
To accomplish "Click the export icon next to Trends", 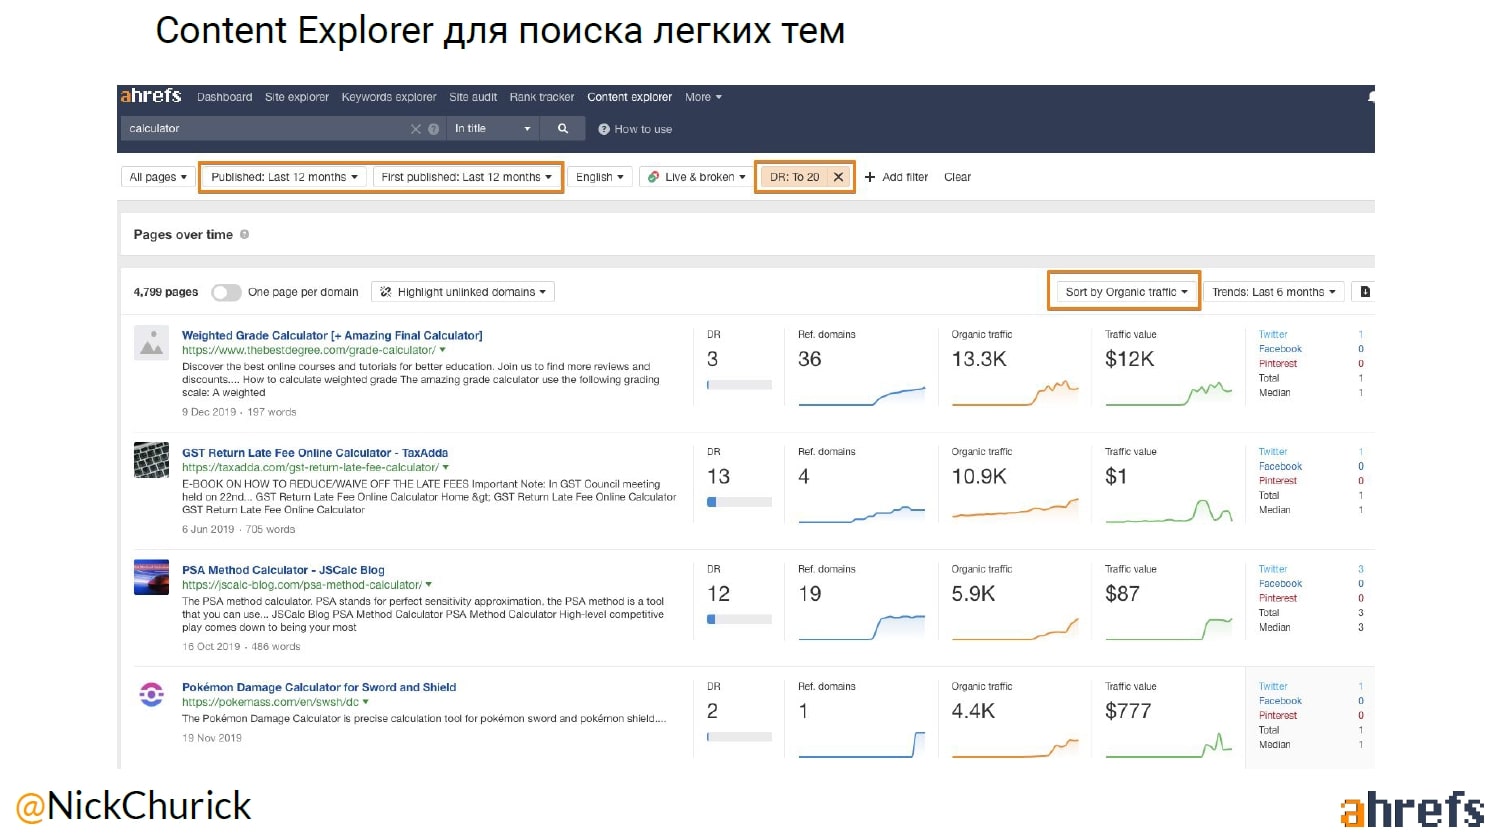I will pyautogui.click(x=1365, y=292).
